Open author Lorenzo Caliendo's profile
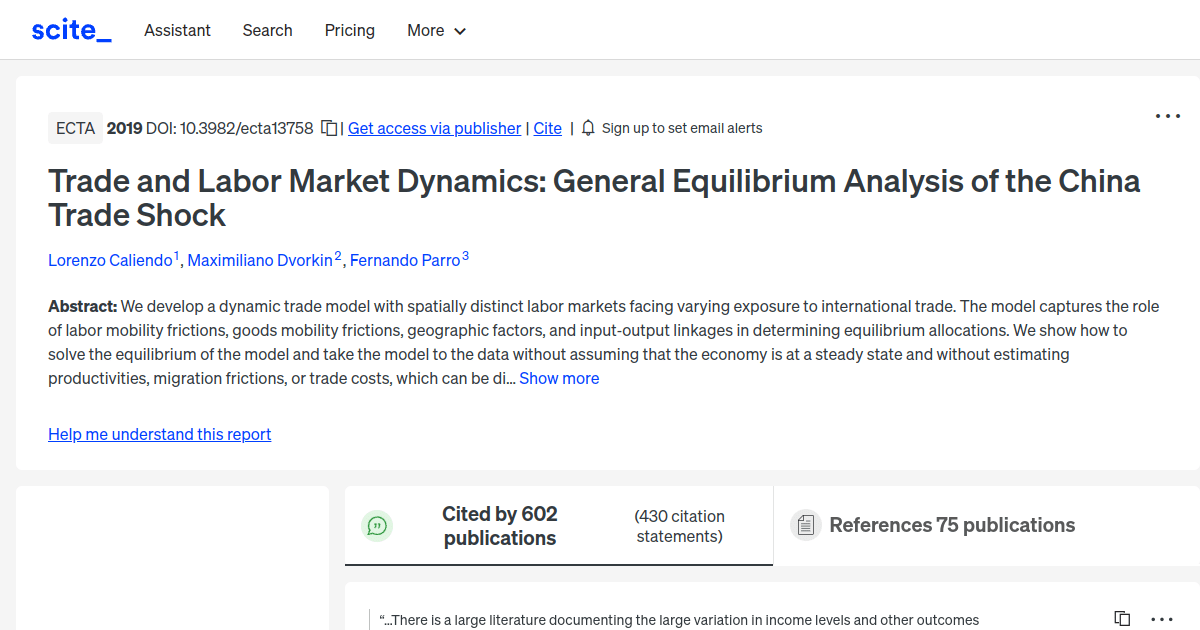The width and height of the screenshot is (1200, 630). (x=110, y=260)
